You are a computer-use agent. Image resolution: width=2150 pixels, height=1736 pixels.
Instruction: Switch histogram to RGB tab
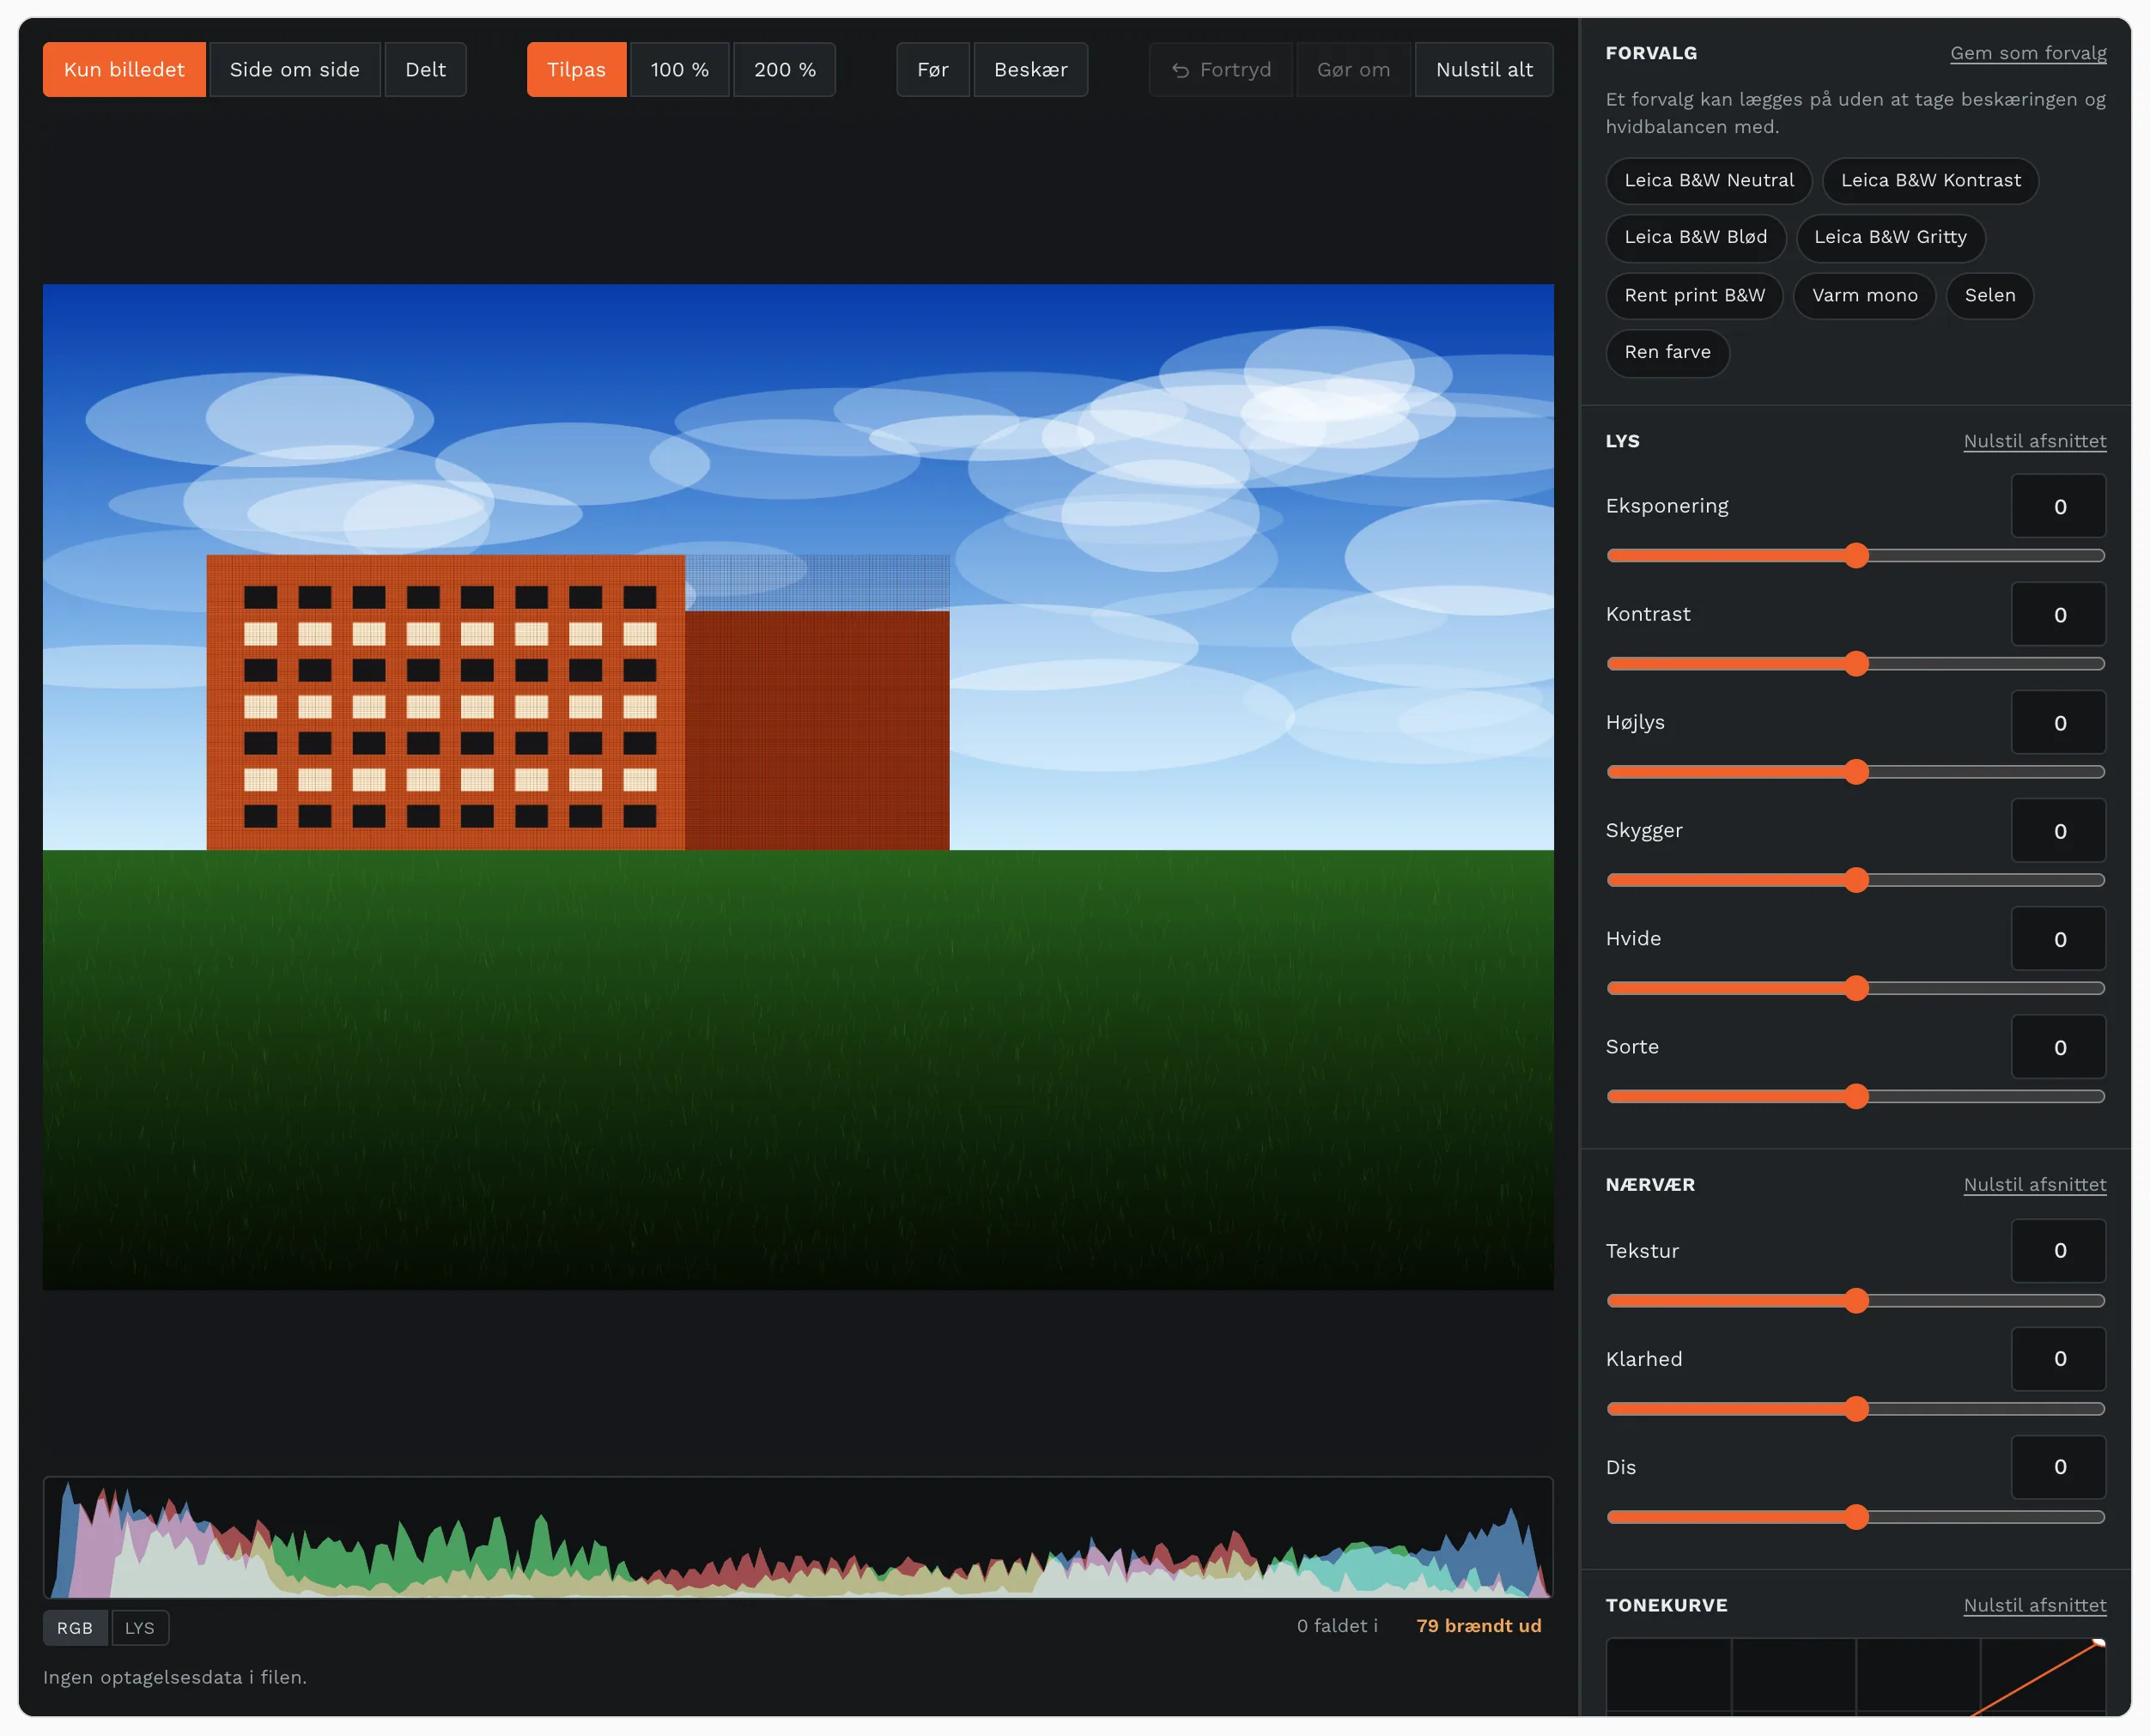75,1628
